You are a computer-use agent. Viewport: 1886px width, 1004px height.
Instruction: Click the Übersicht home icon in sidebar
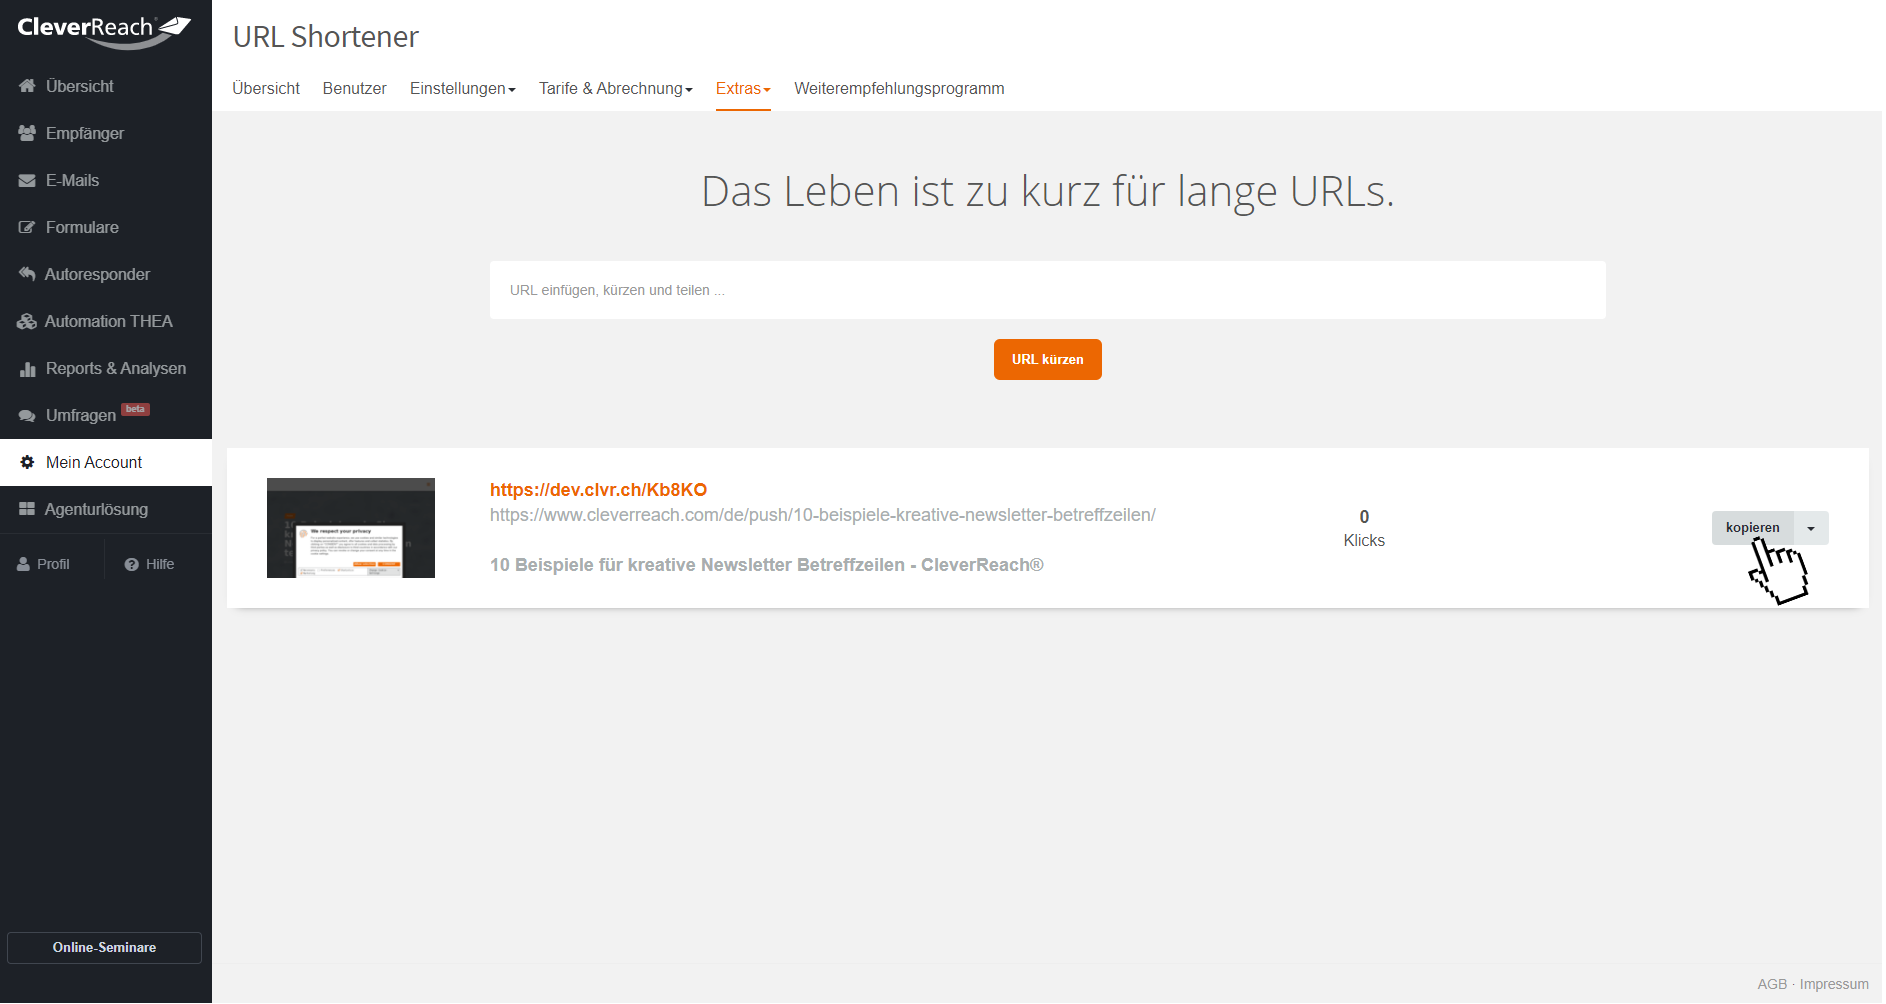[x=27, y=86]
